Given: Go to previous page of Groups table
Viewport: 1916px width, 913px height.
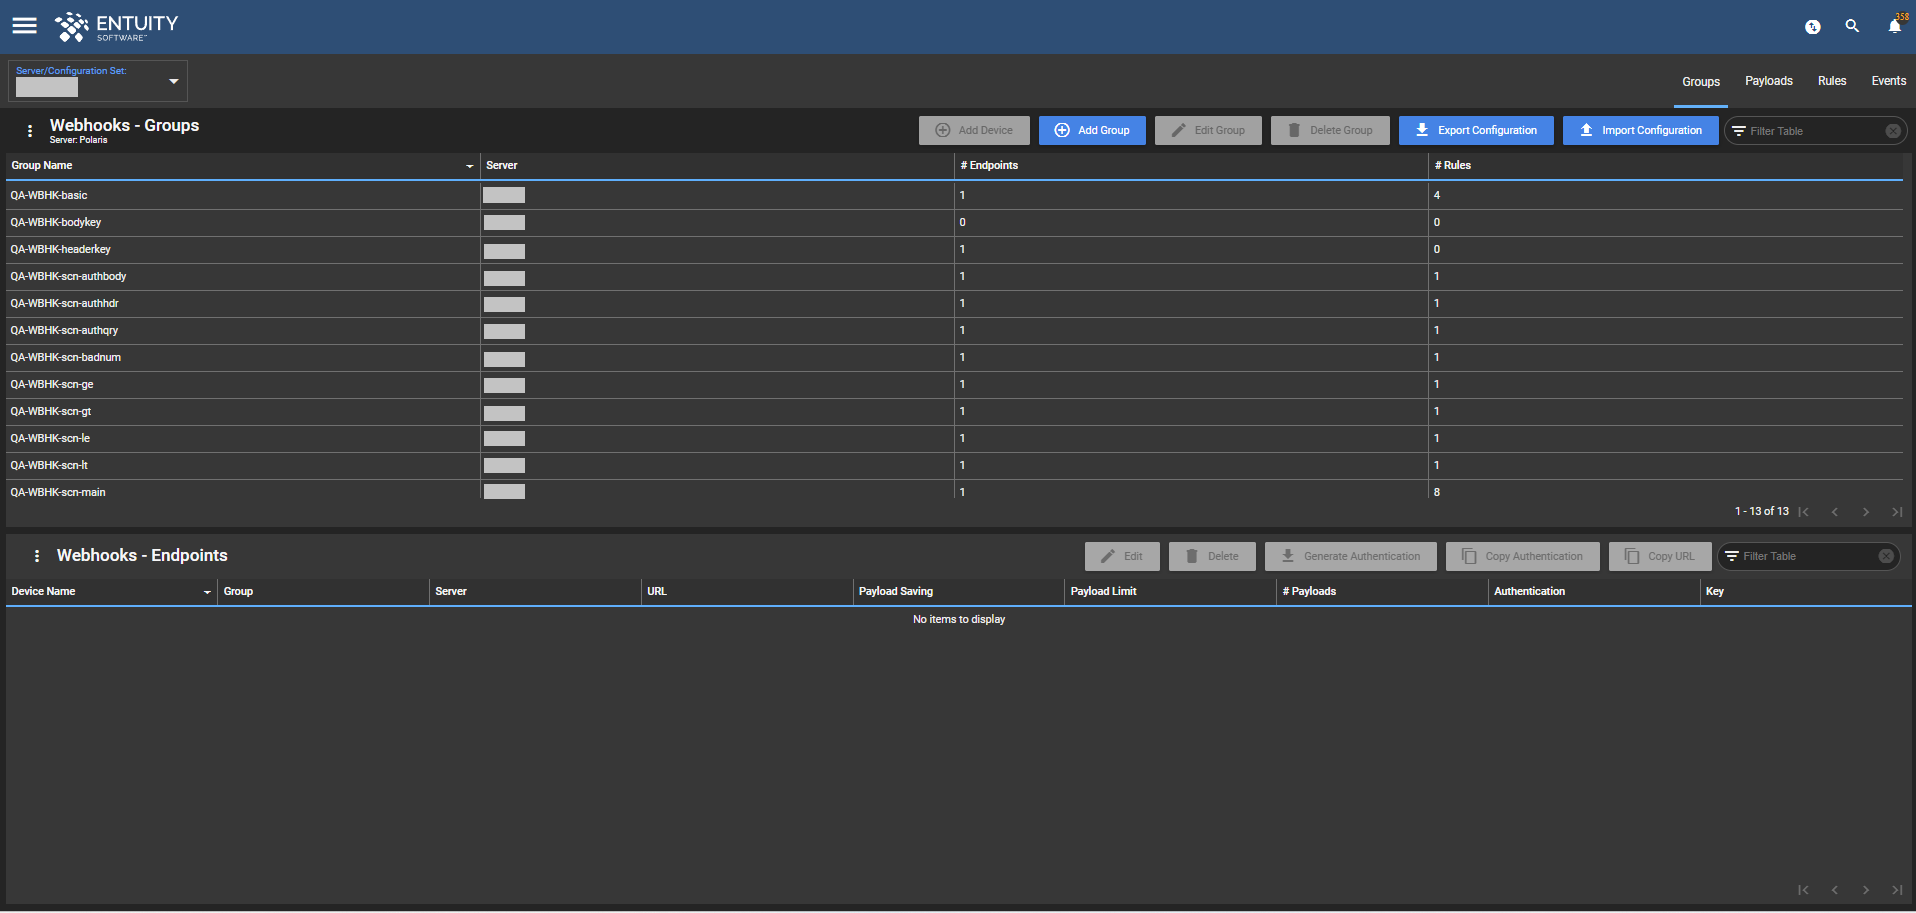Looking at the screenshot, I should pyautogui.click(x=1834, y=512).
